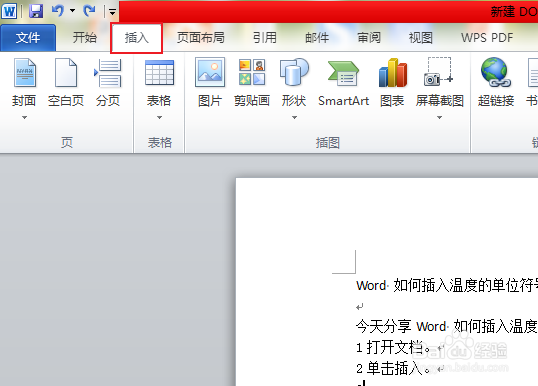Screen dimensions: 538x386
Task: Expand the 屏幕截图 dropdown arrow
Action: (x=439, y=118)
